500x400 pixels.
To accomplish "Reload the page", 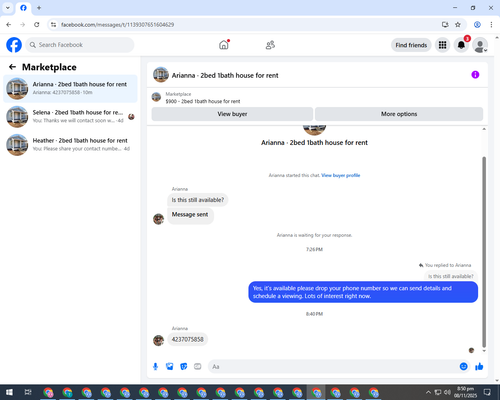I will coord(37,25).
